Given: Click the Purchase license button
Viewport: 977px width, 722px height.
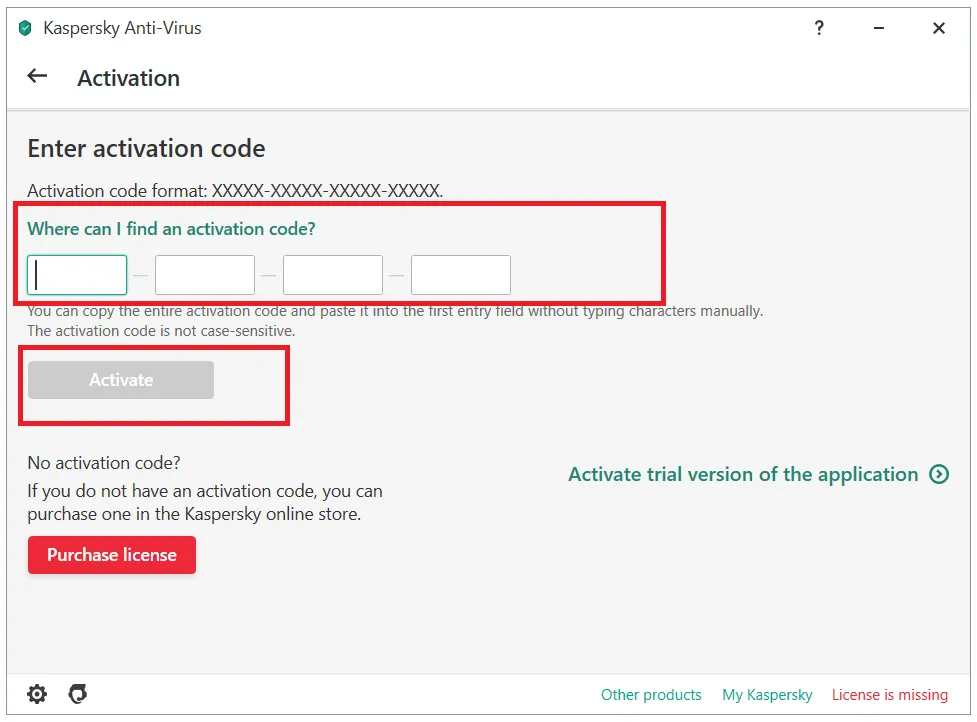Looking at the screenshot, I should tap(112, 555).
